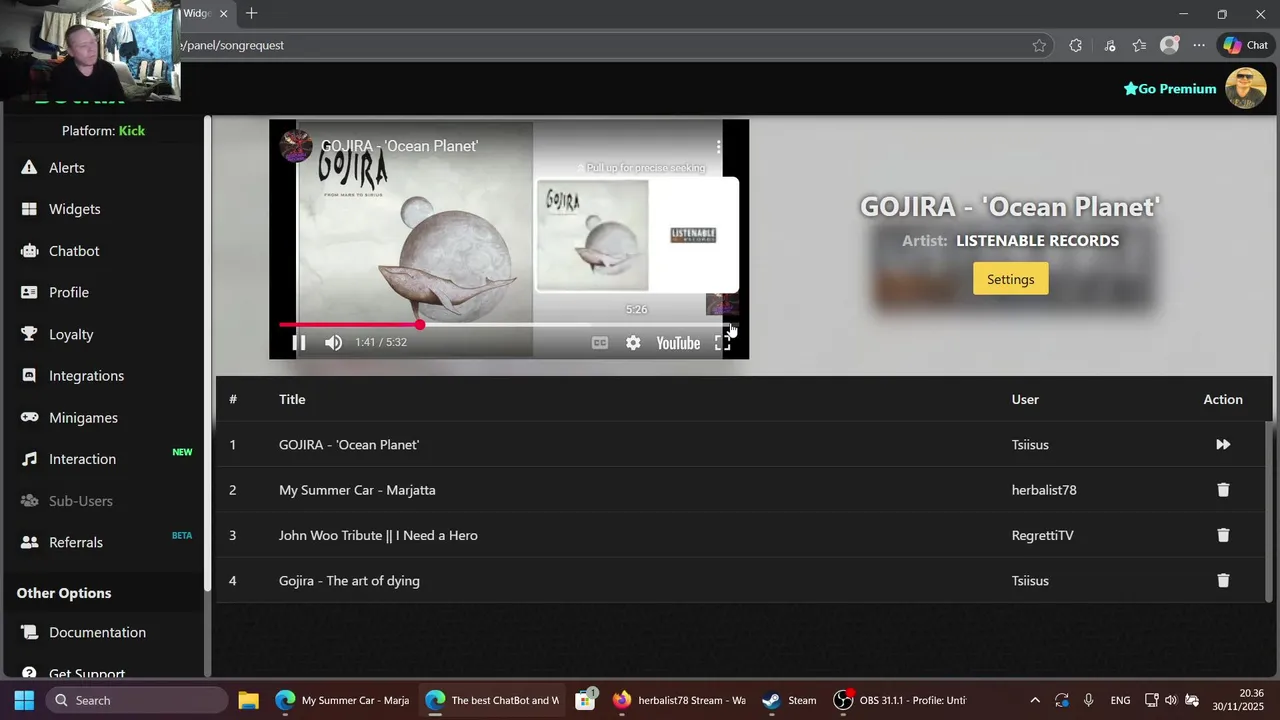Add this page to browser favorites

1039,45
